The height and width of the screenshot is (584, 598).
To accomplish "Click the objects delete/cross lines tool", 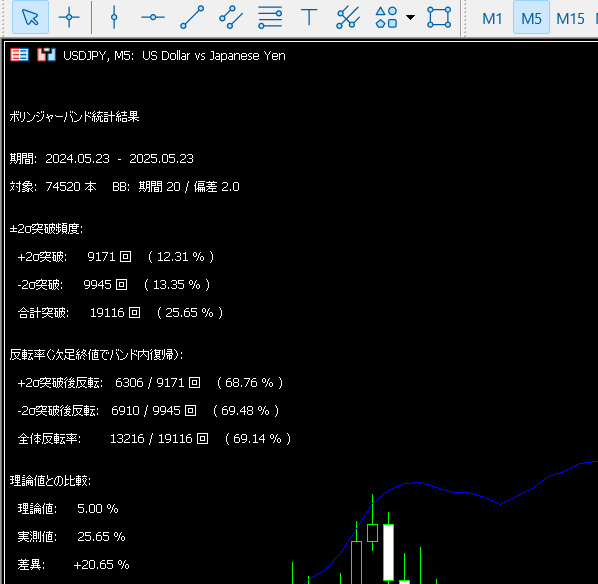I will pyautogui.click(x=348, y=17).
